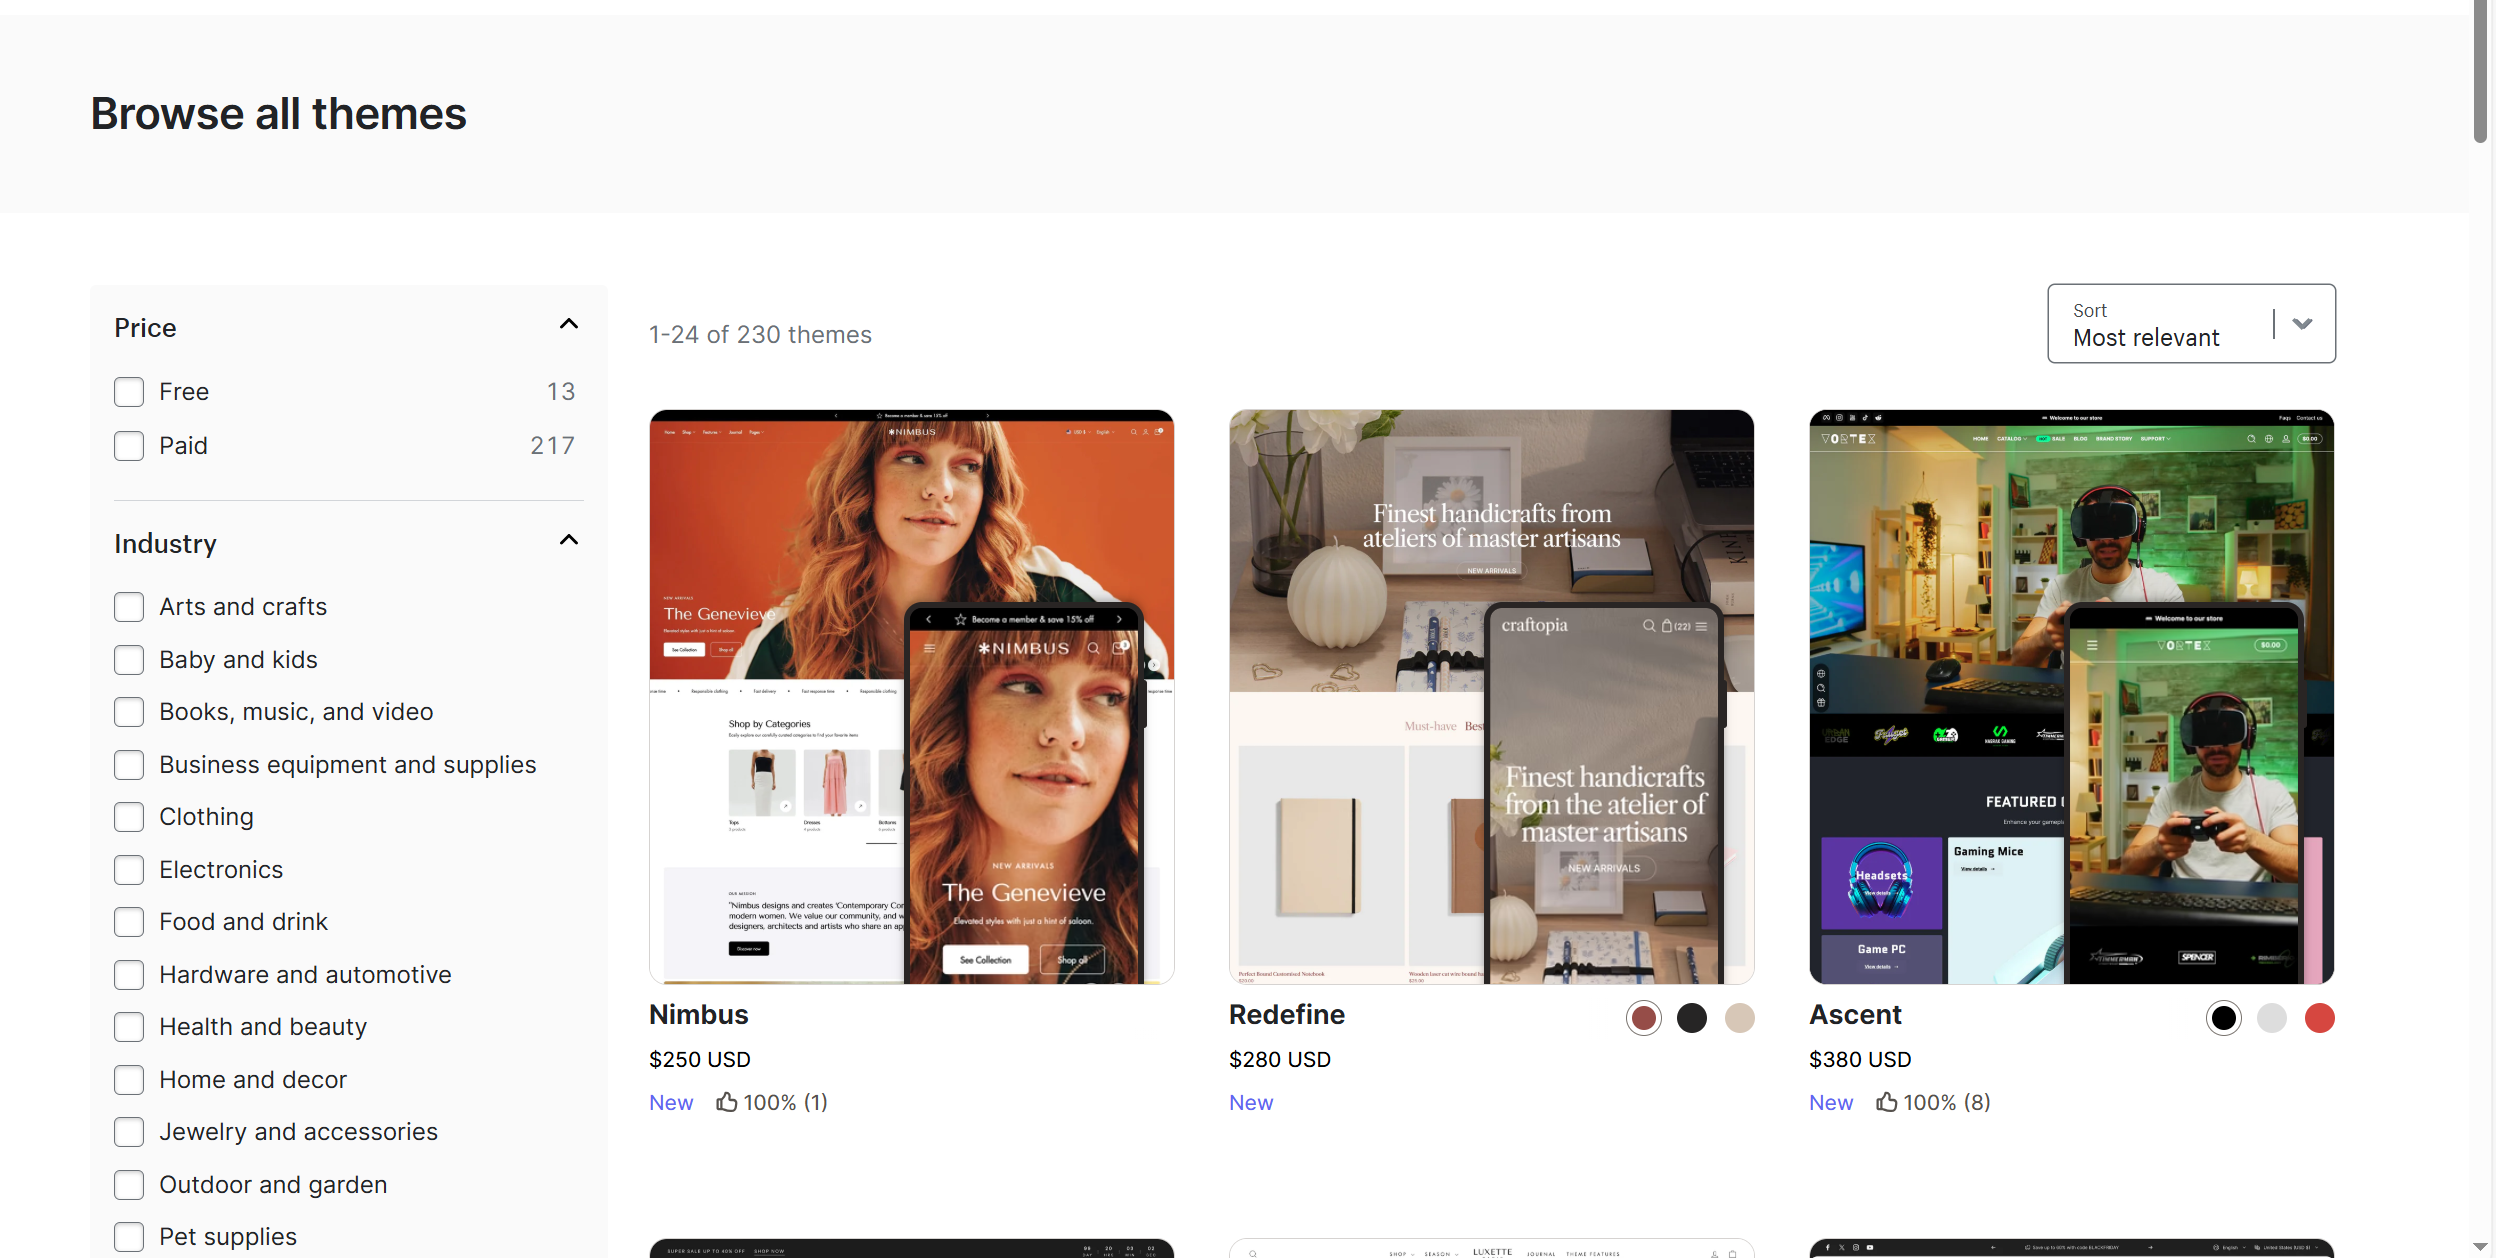Open the Sort Most relevant dropdown
This screenshot has width=2496, height=1258.
(2190, 324)
